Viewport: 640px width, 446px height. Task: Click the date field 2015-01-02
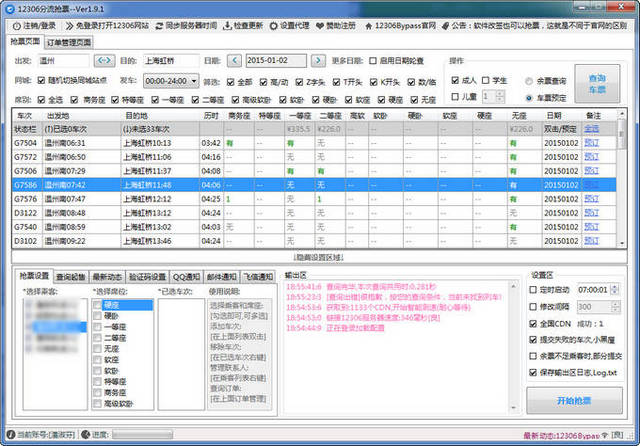276,60
